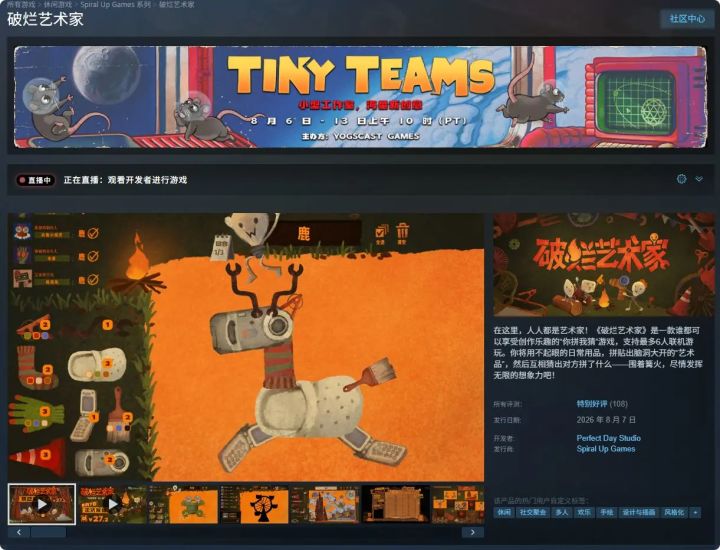Open the 手绘 tag
720x550 pixels.
pos(606,512)
